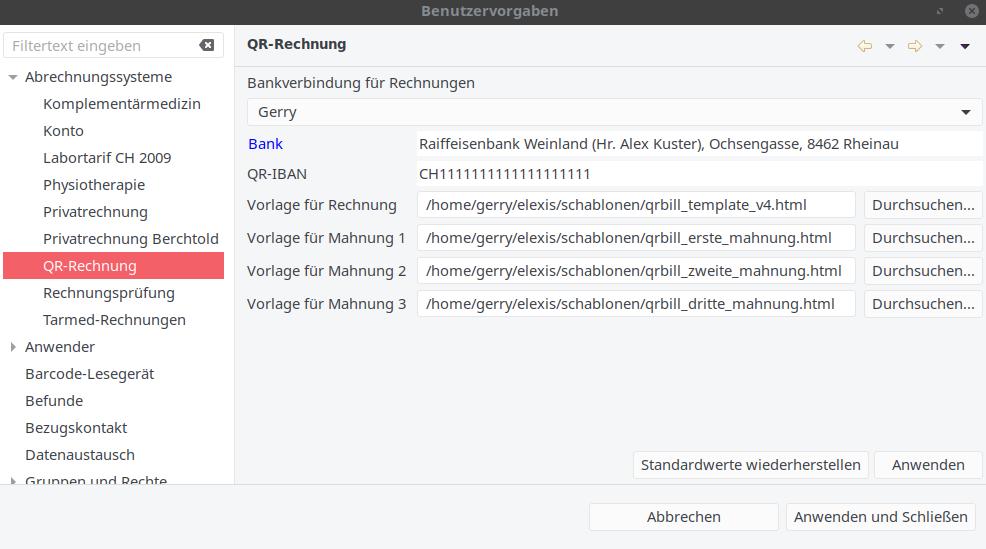Select Datenaustausch in the tree
986x549 pixels.
(x=80, y=455)
